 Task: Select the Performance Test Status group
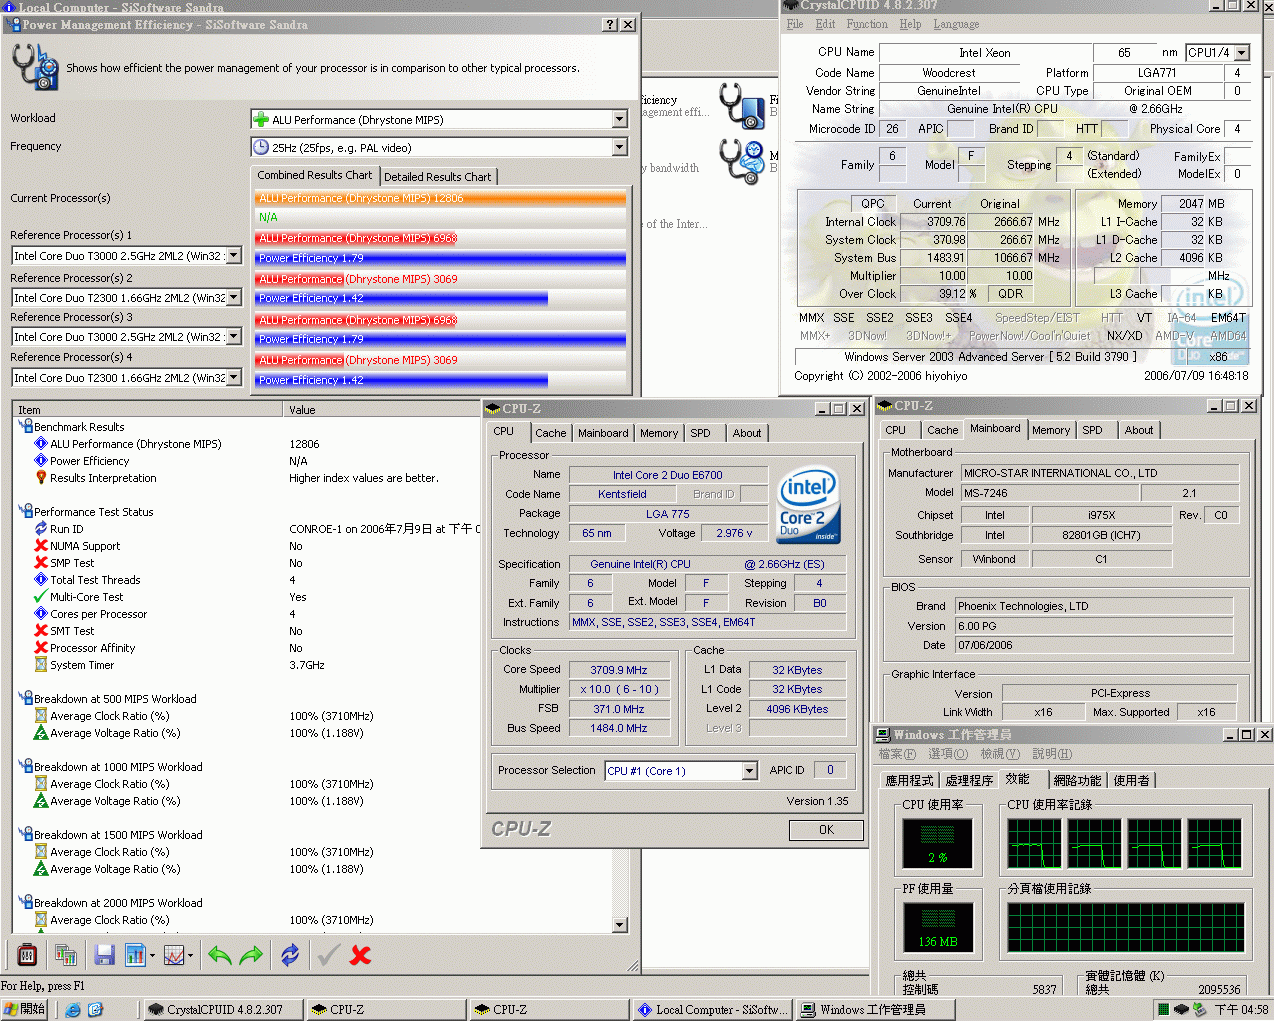(94, 512)
